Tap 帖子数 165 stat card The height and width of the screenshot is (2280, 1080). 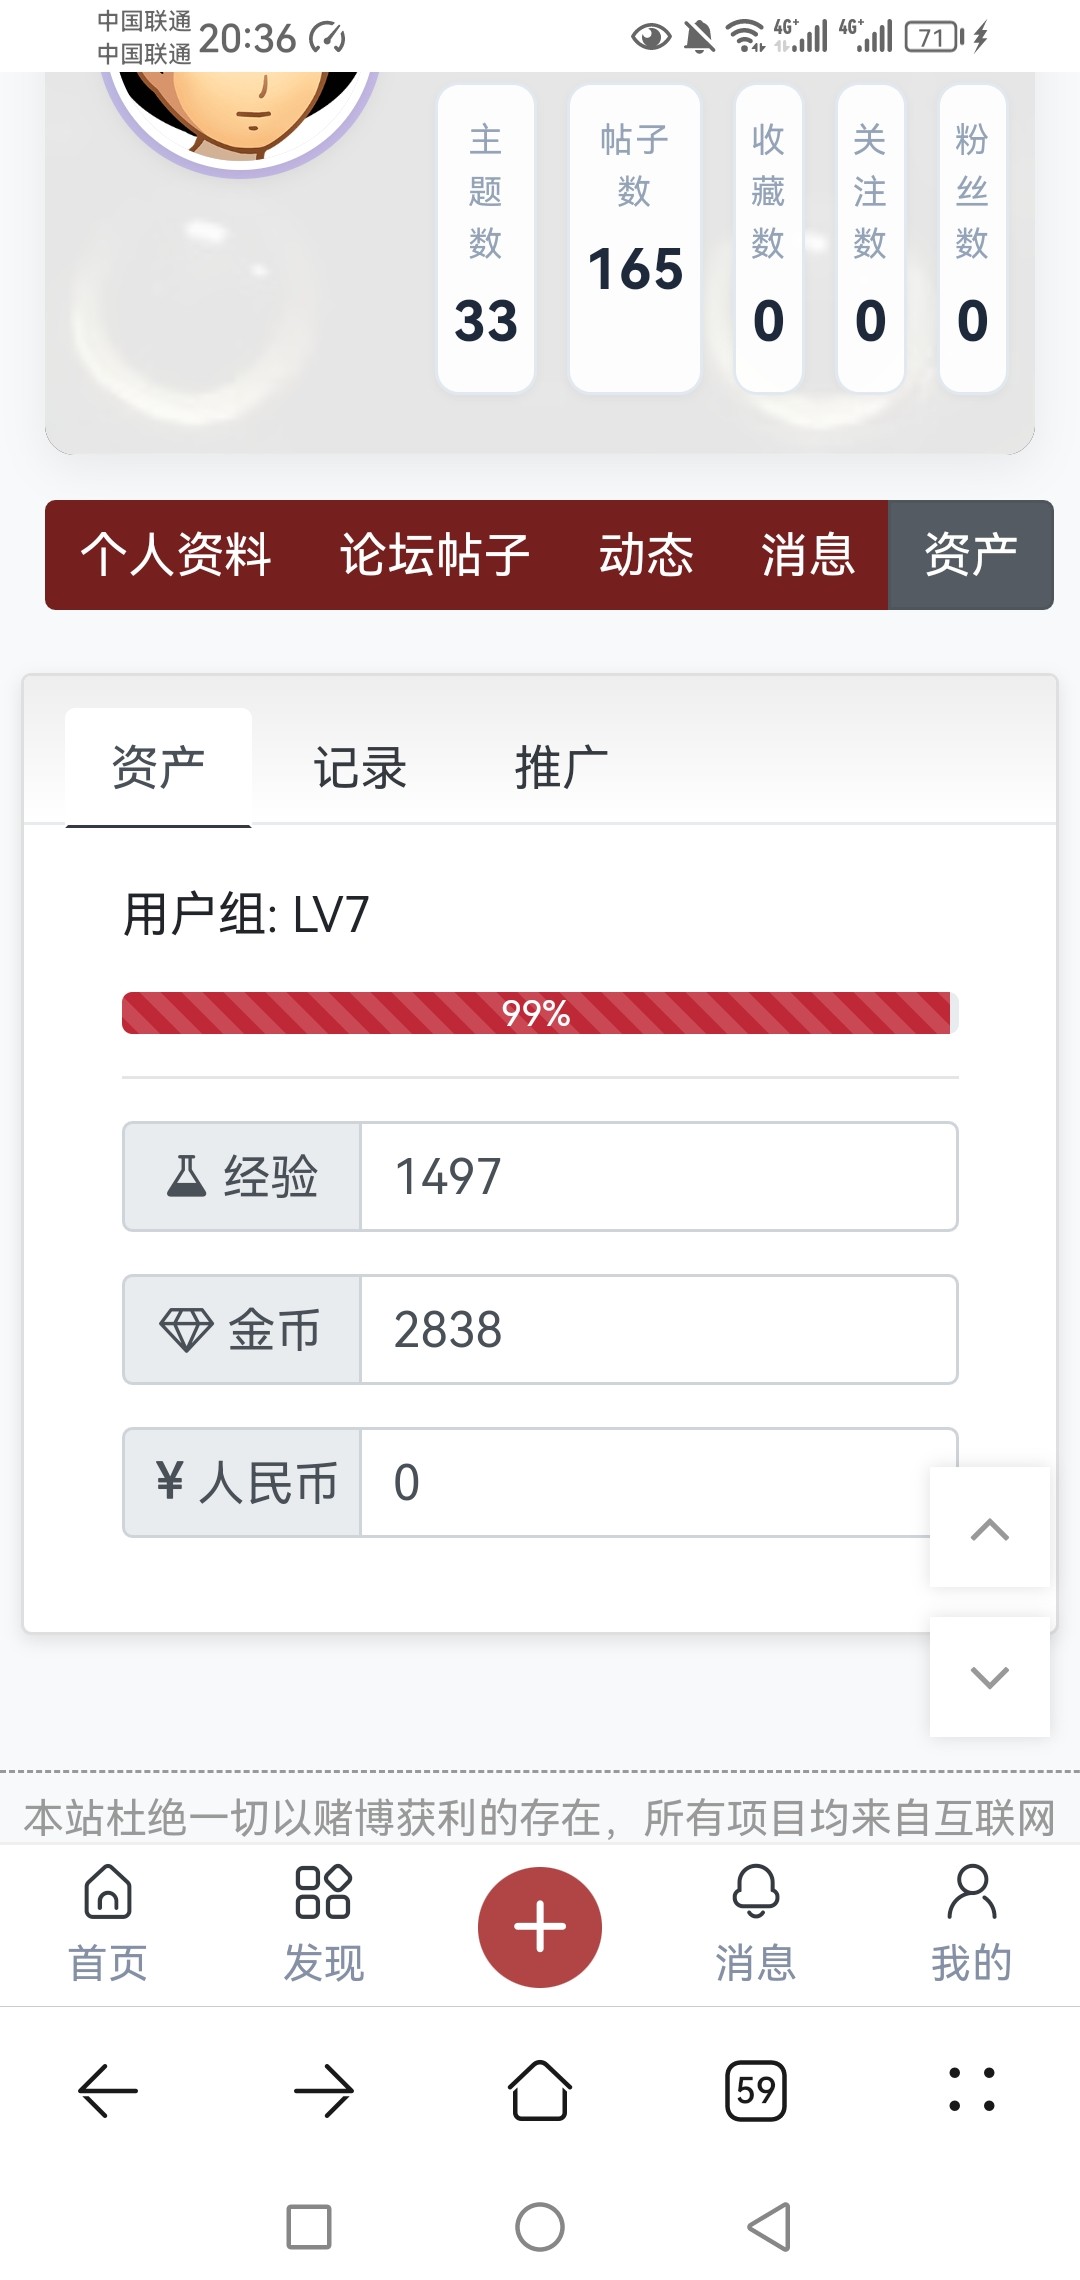click(634, 238)
